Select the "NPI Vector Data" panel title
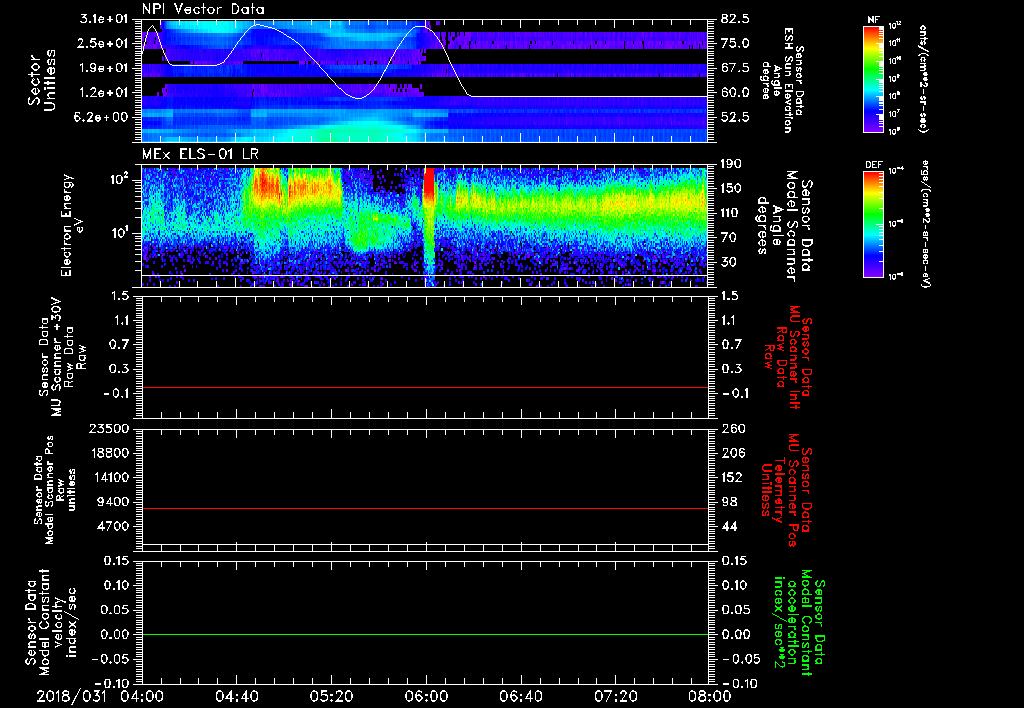 tap(204, 9)
